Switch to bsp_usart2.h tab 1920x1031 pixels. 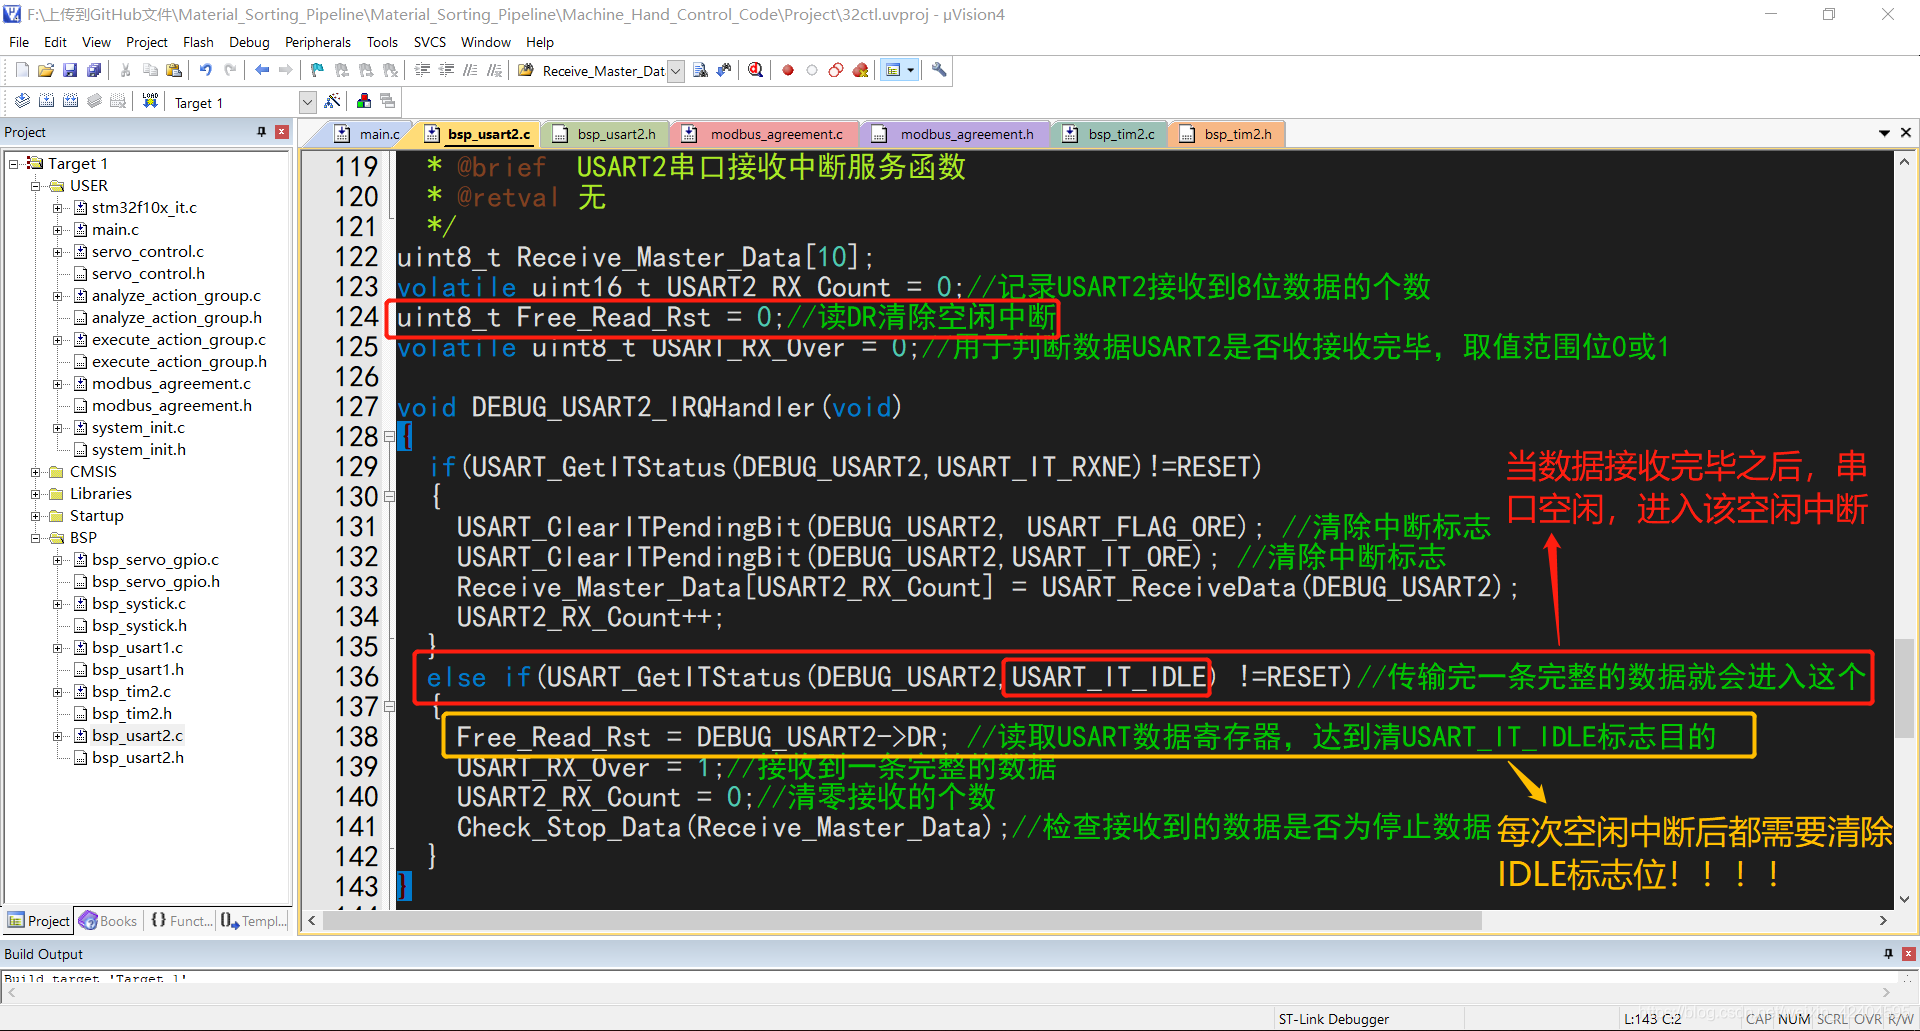coord(605,134)
